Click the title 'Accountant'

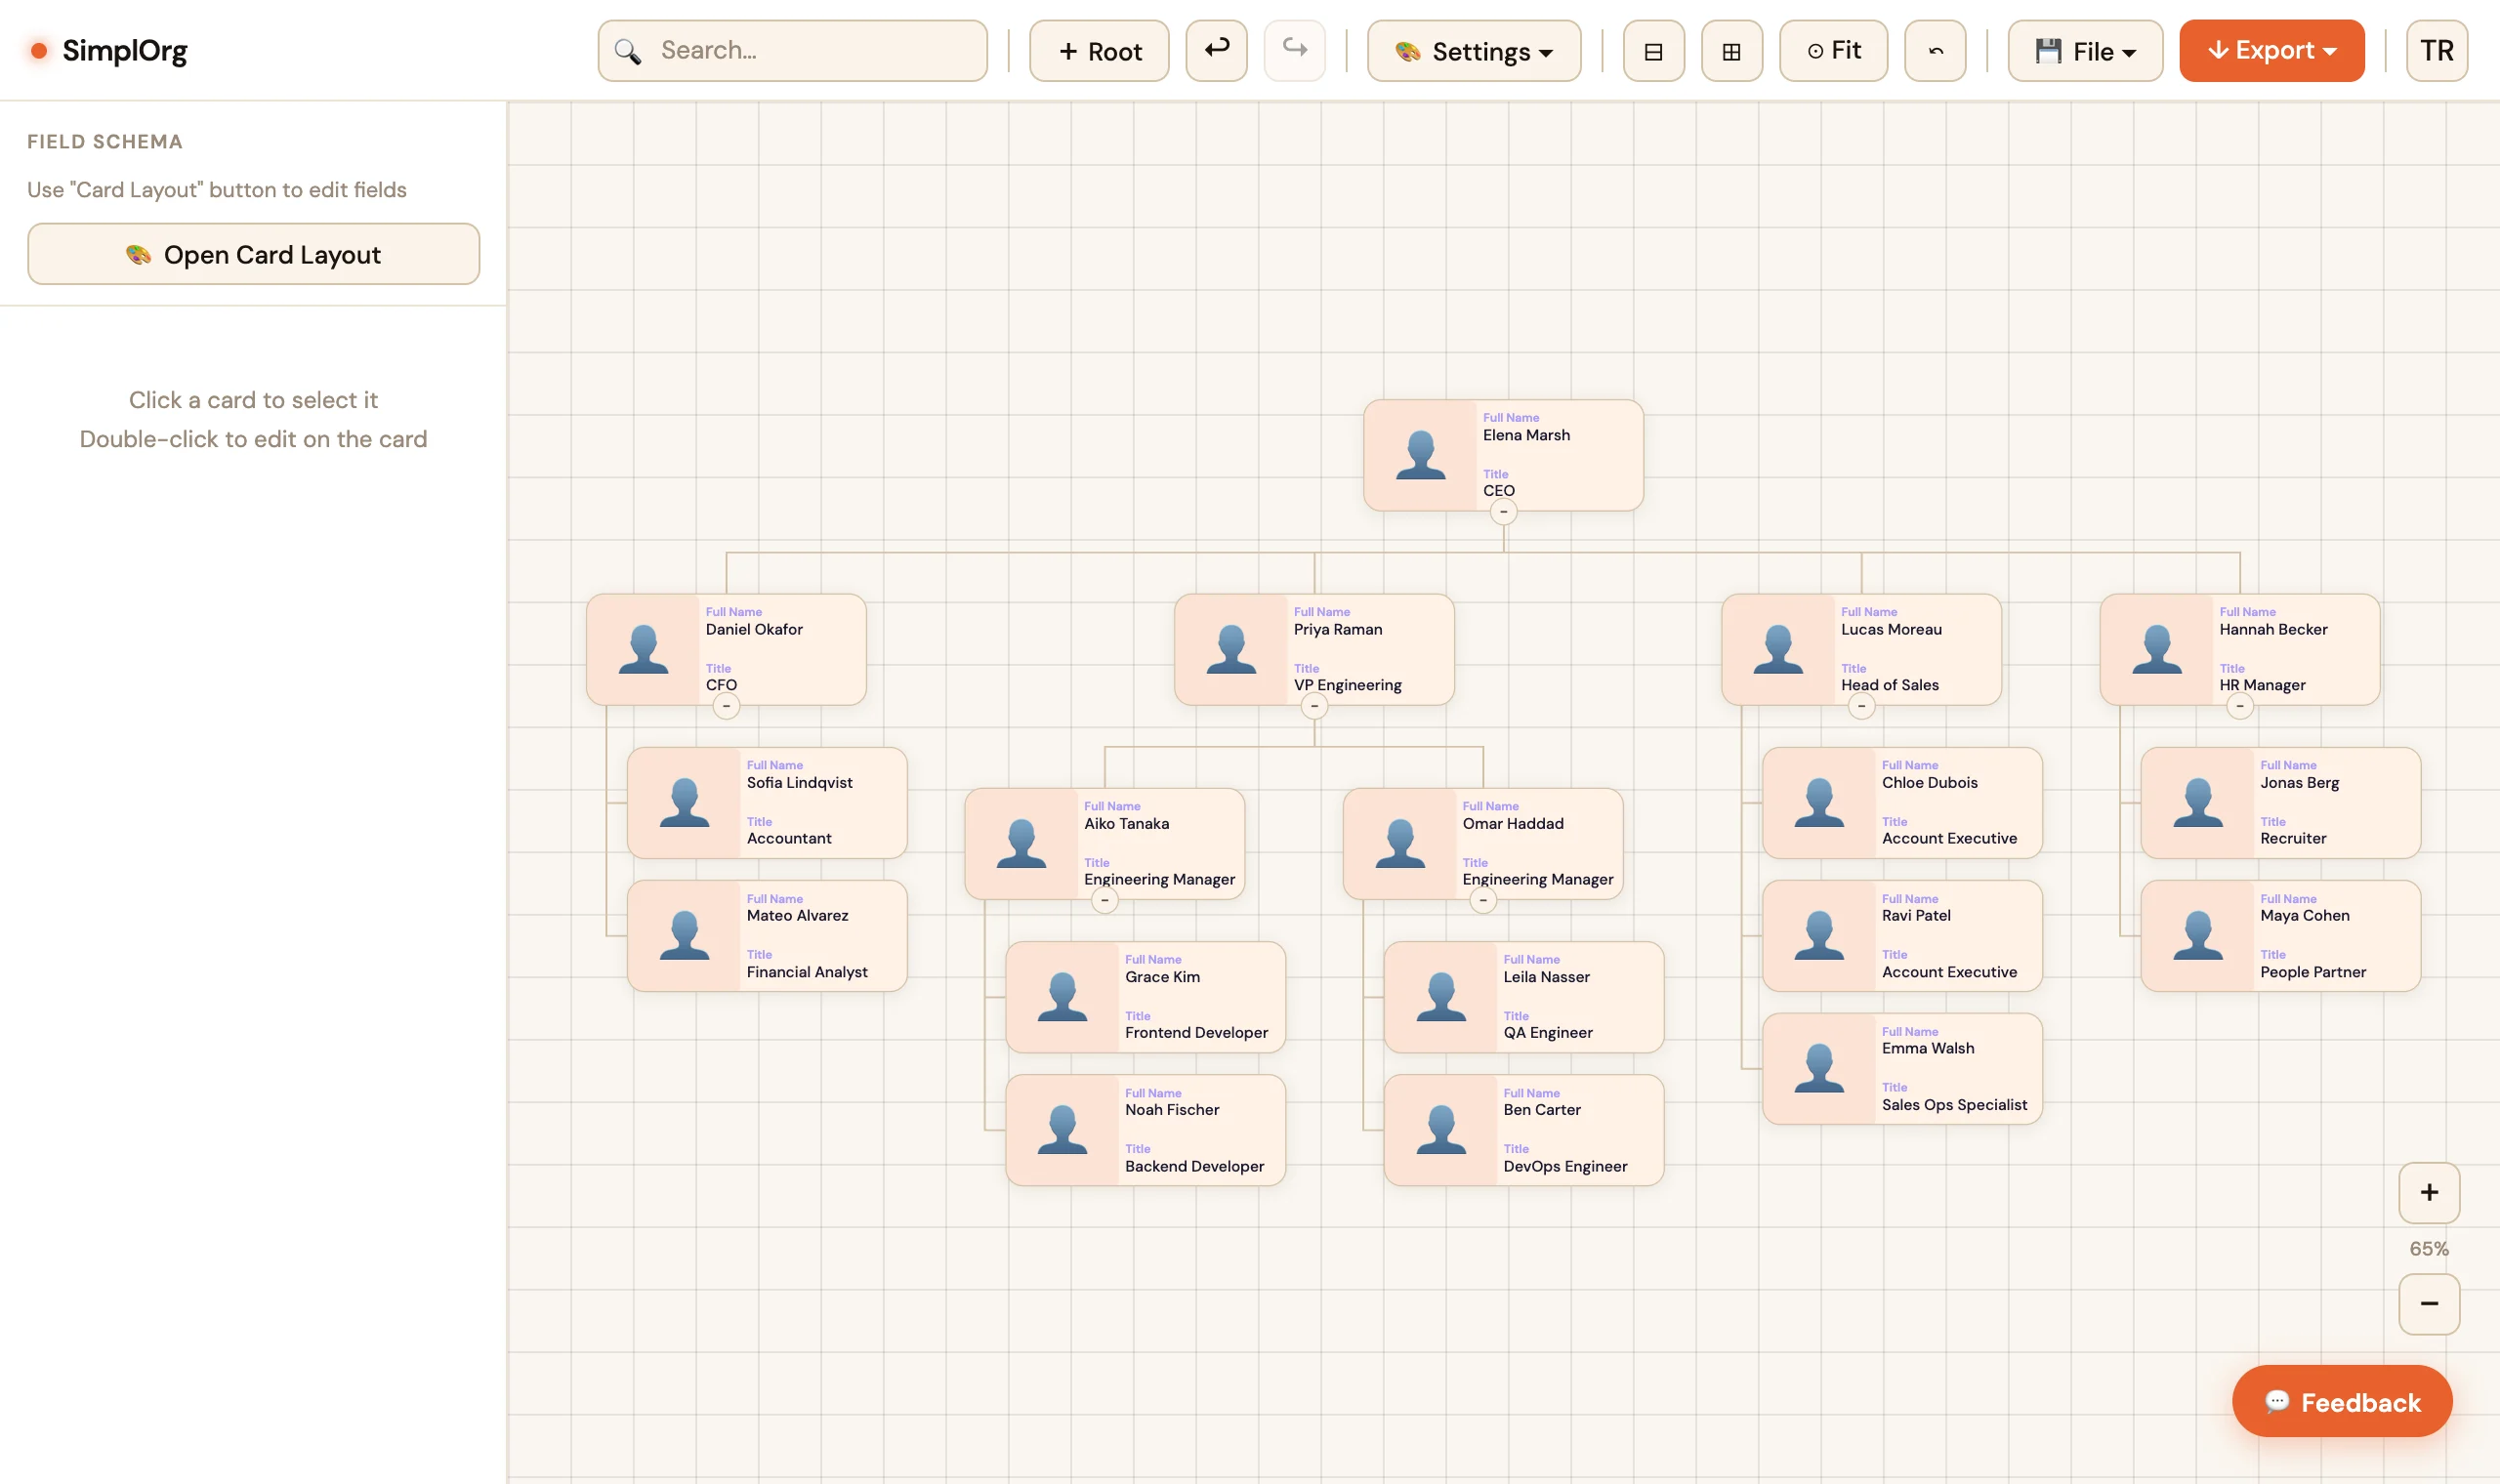pos(788,838)
